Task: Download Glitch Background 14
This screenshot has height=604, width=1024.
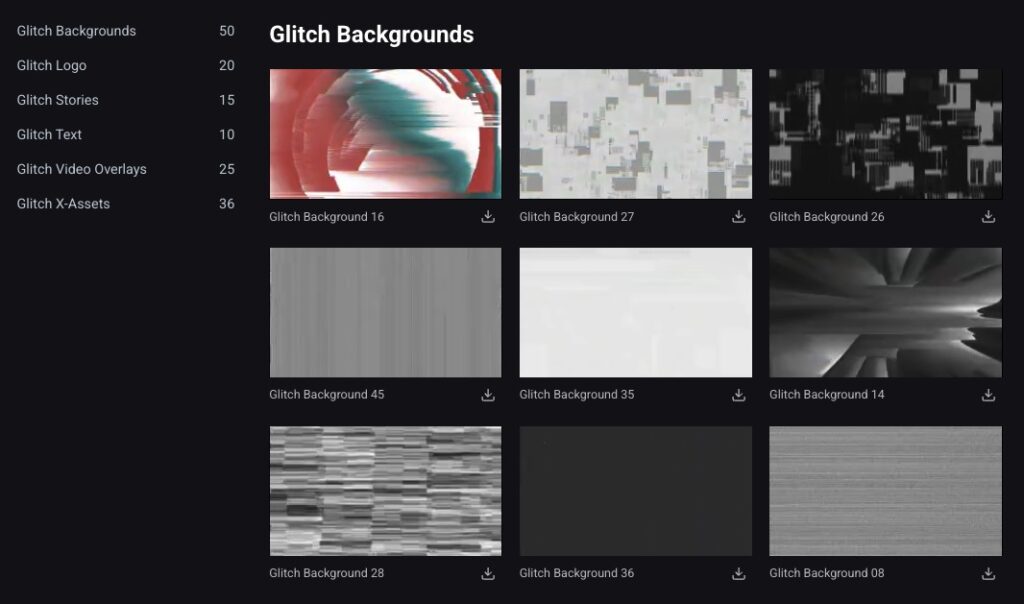Action: pos(988,395)
